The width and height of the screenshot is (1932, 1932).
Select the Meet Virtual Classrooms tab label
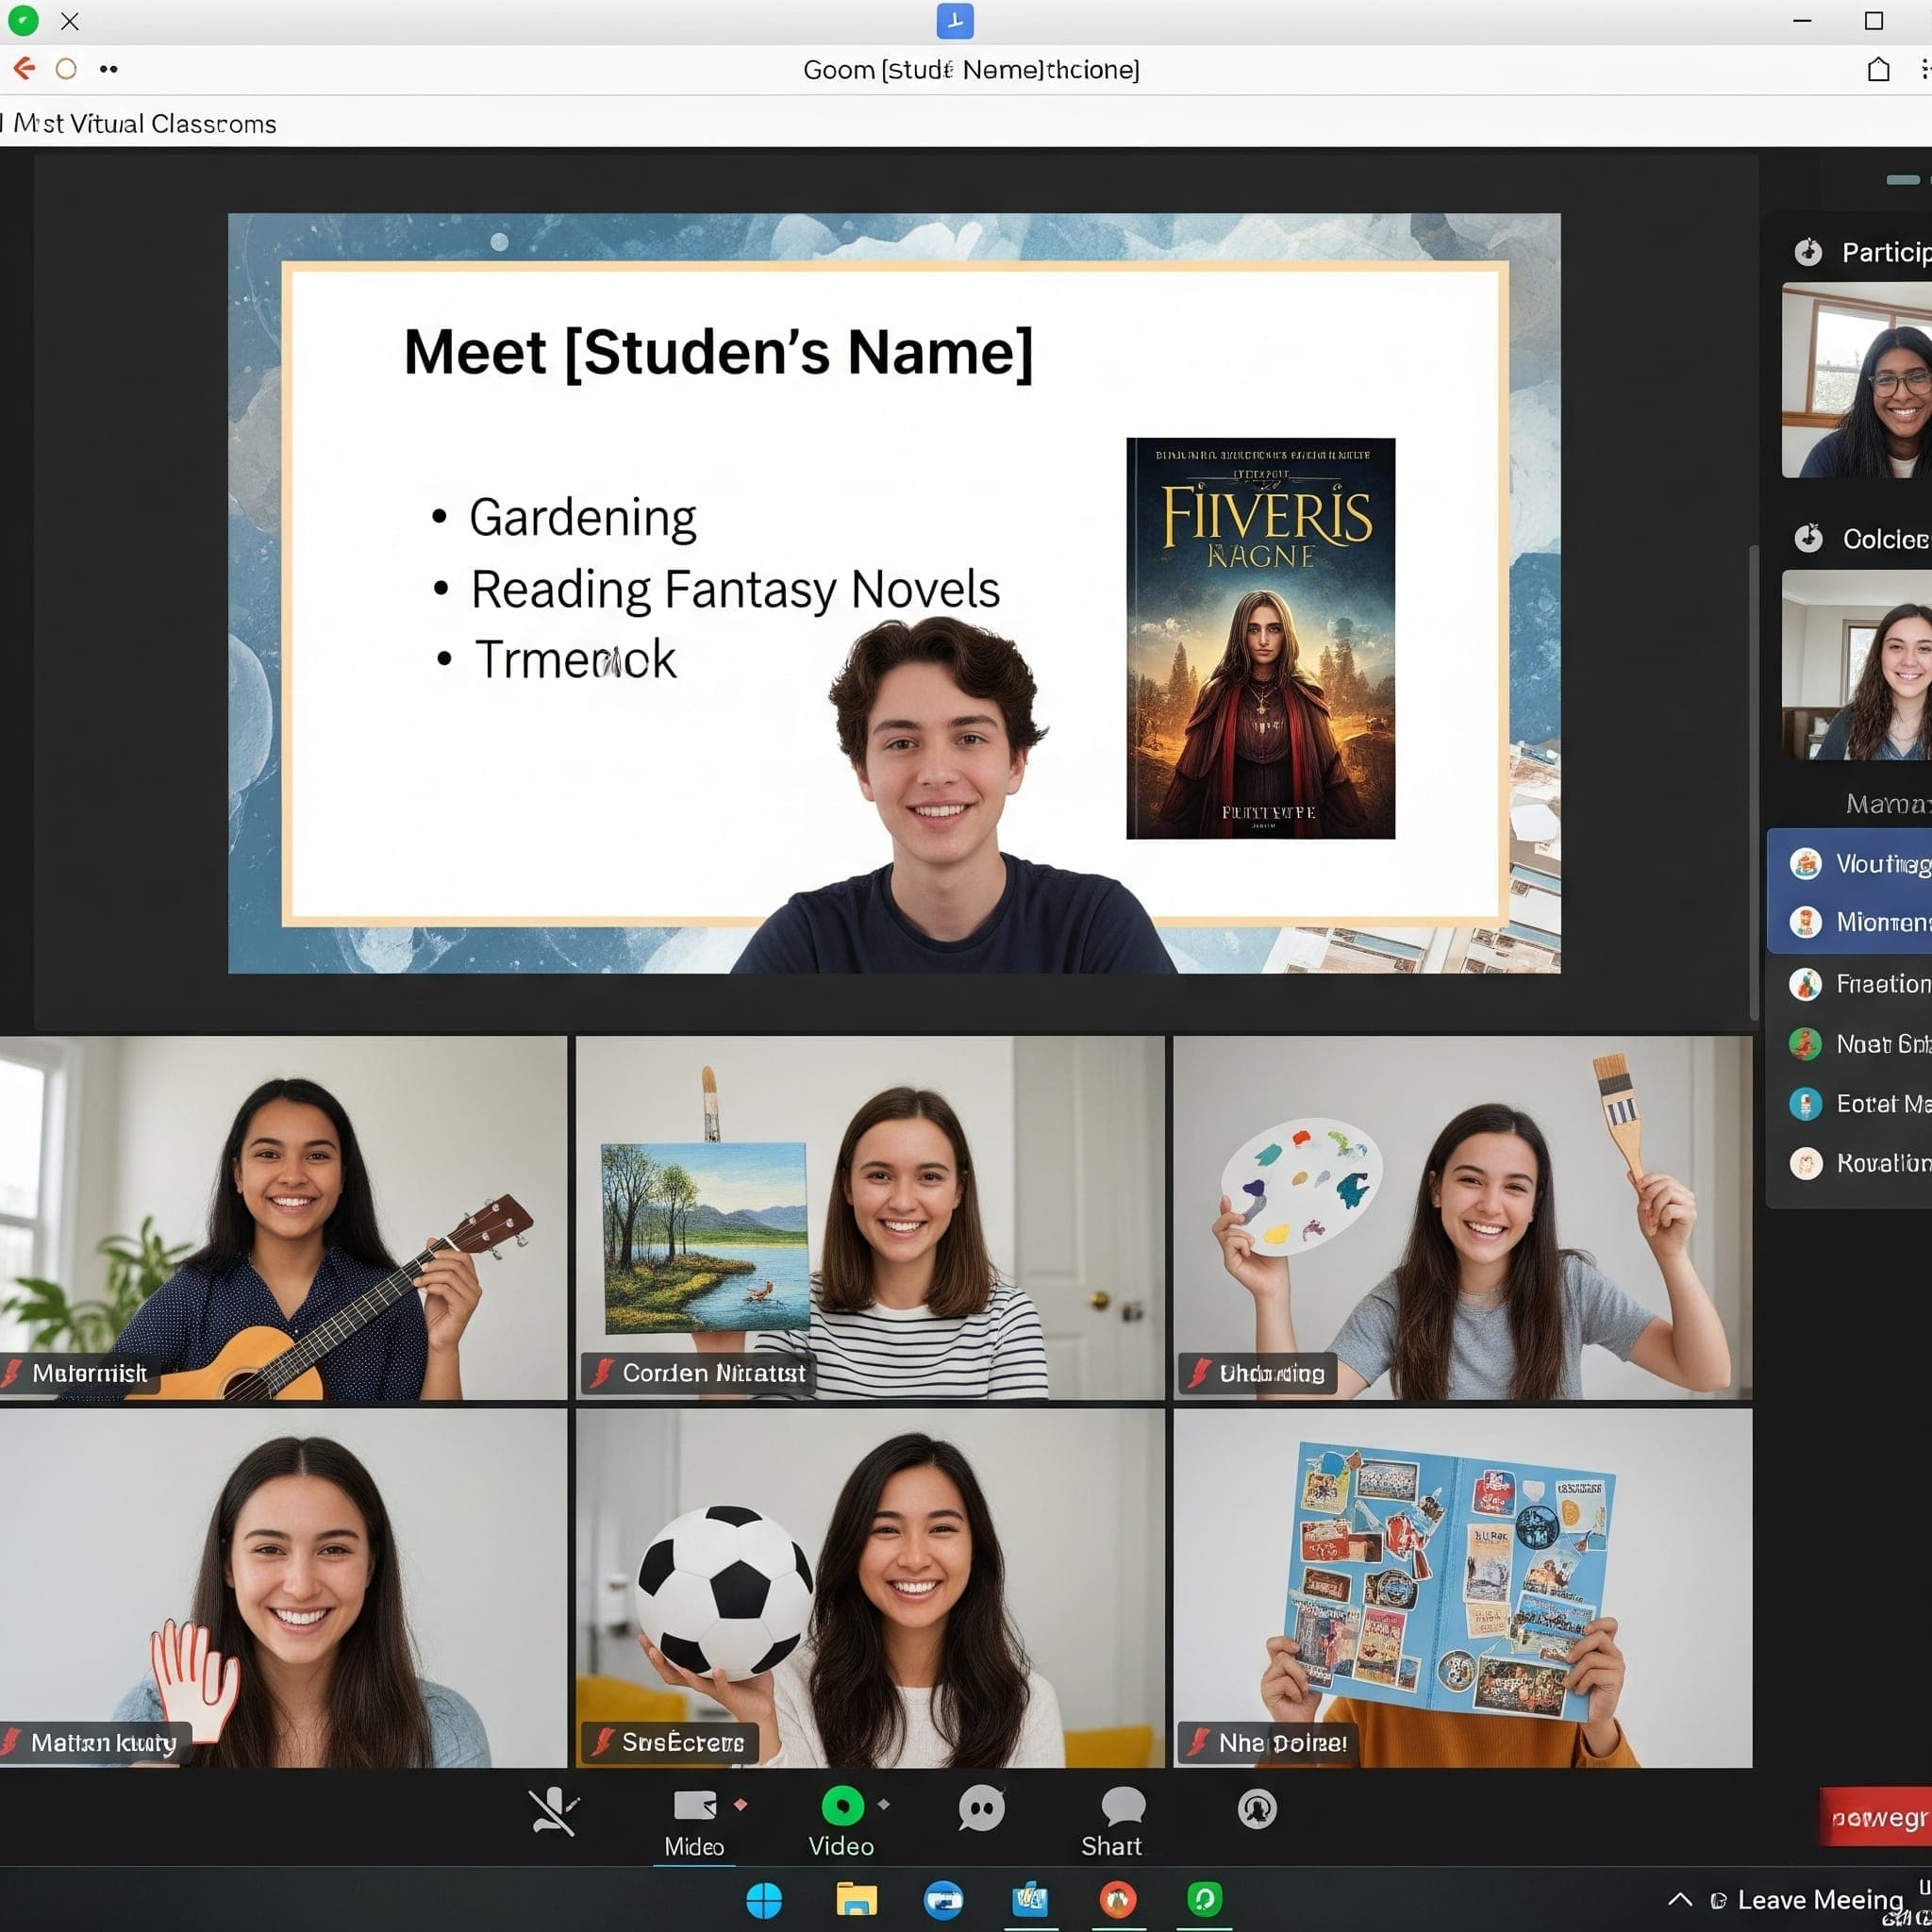click(x=140, y=124)
